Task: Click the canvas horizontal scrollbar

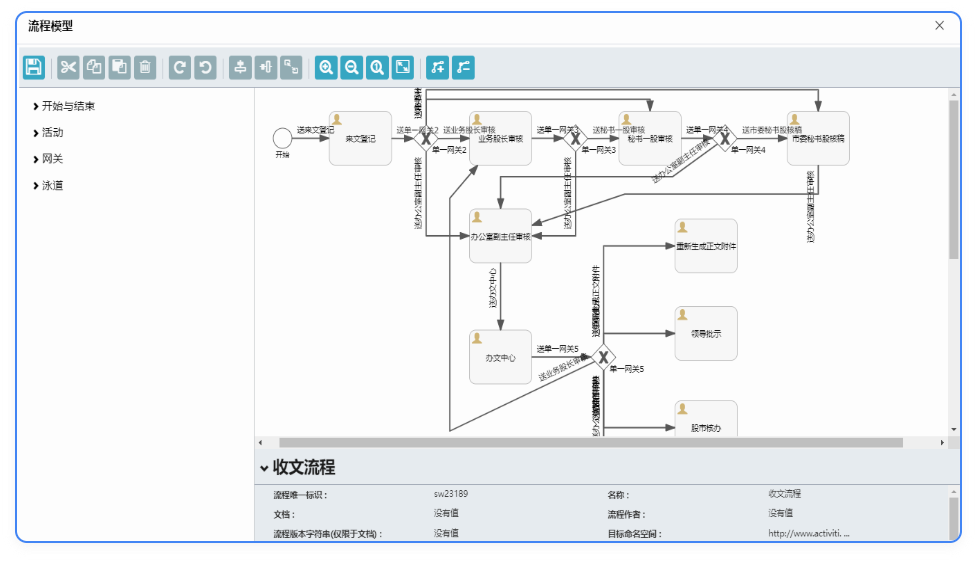Action: (x=590, y=442)
